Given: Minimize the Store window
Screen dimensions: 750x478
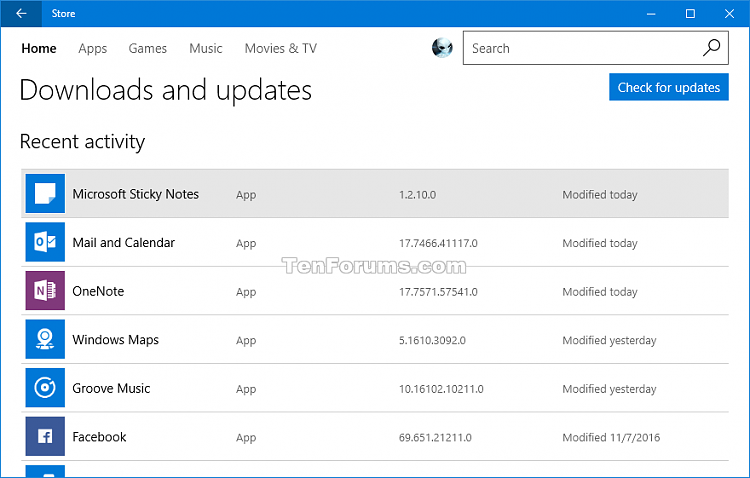Looking at the screenshot, I should click(x=651, y=13).
